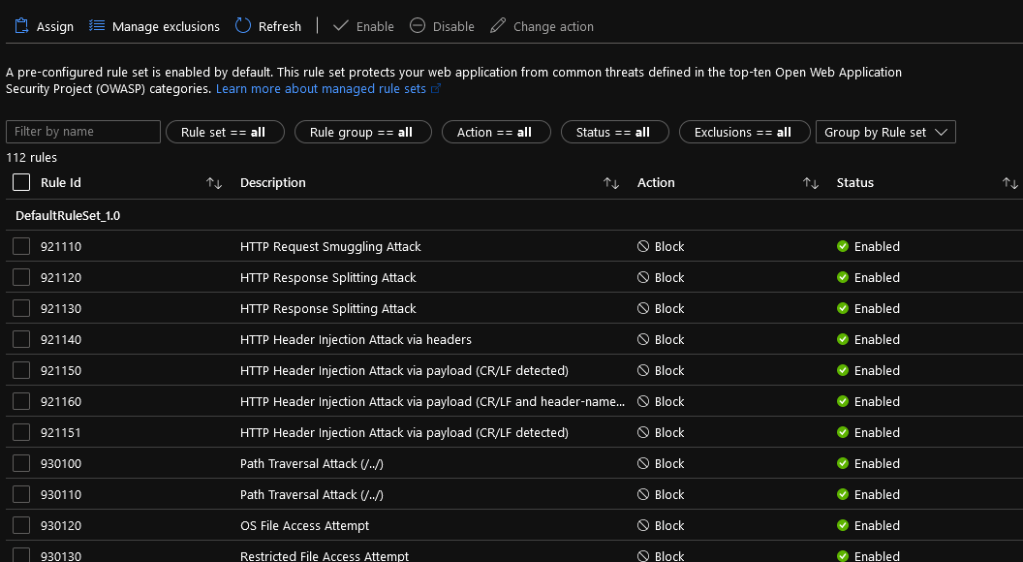
Task: Sort by Rule Id column arrows
Action: [x=214, y=183]
